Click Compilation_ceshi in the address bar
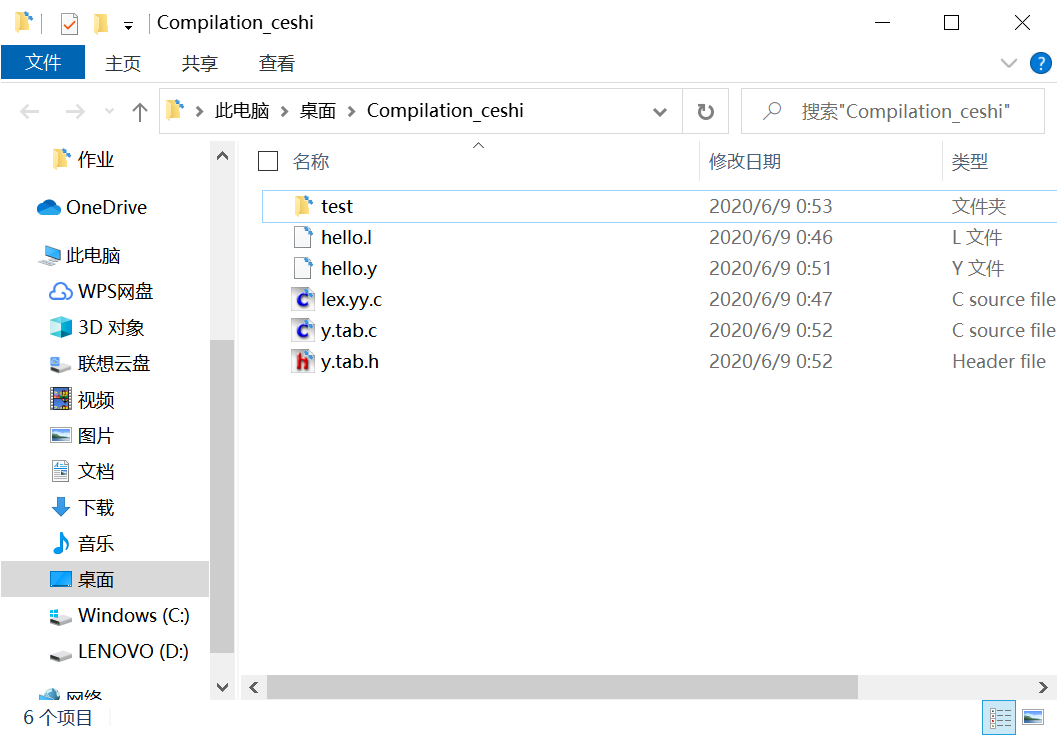 click(x=445, y=111)
